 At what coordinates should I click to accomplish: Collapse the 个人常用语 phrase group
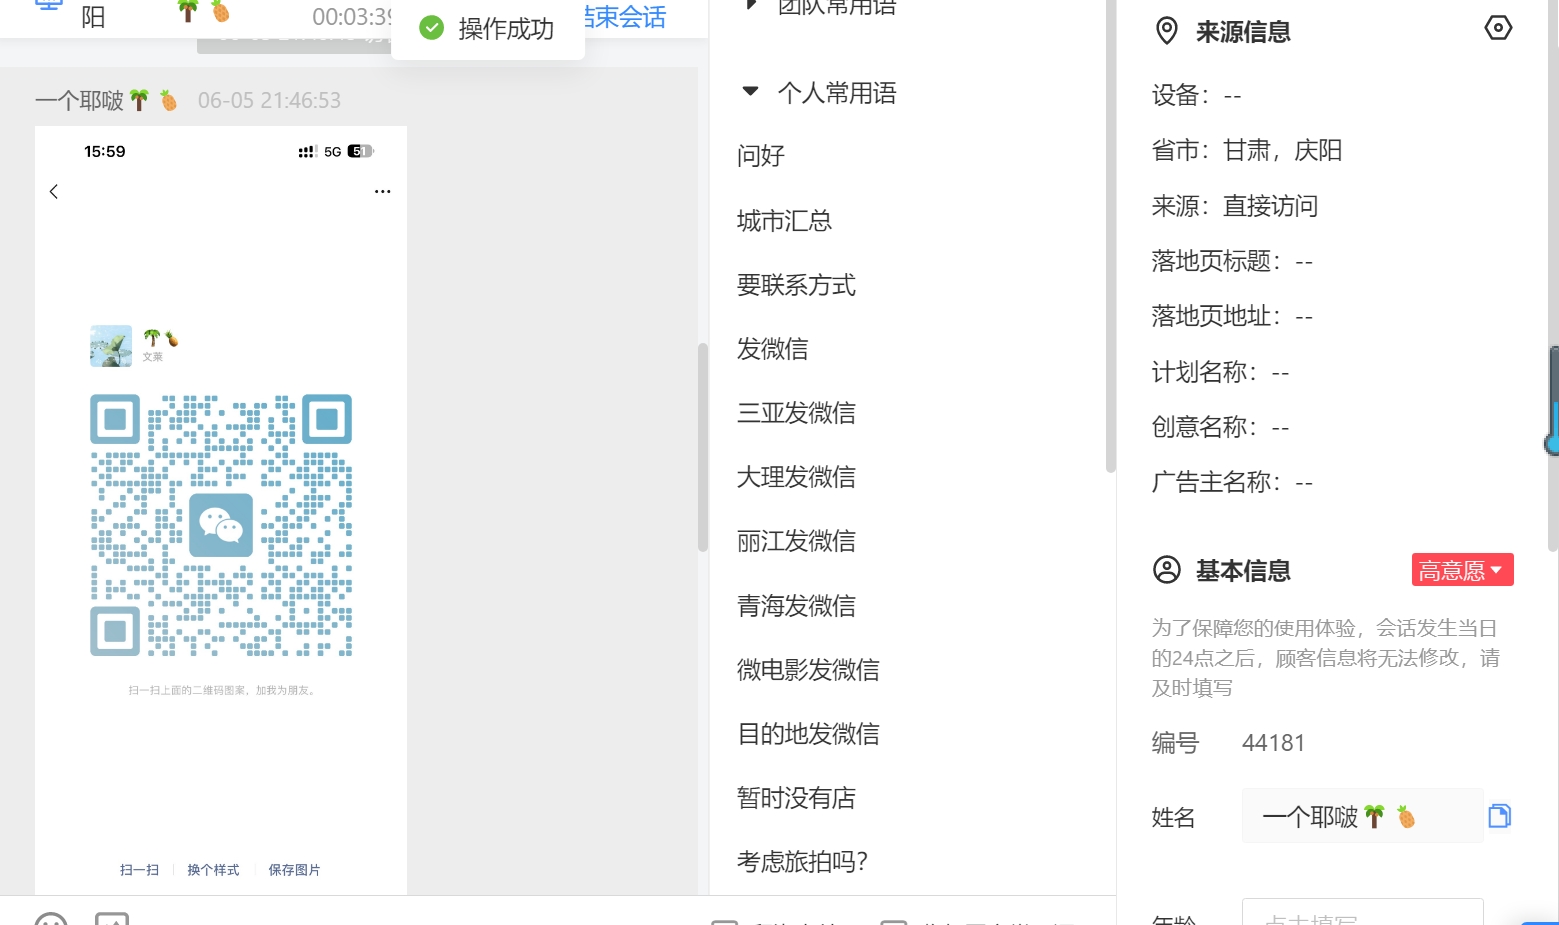(750, 92)
